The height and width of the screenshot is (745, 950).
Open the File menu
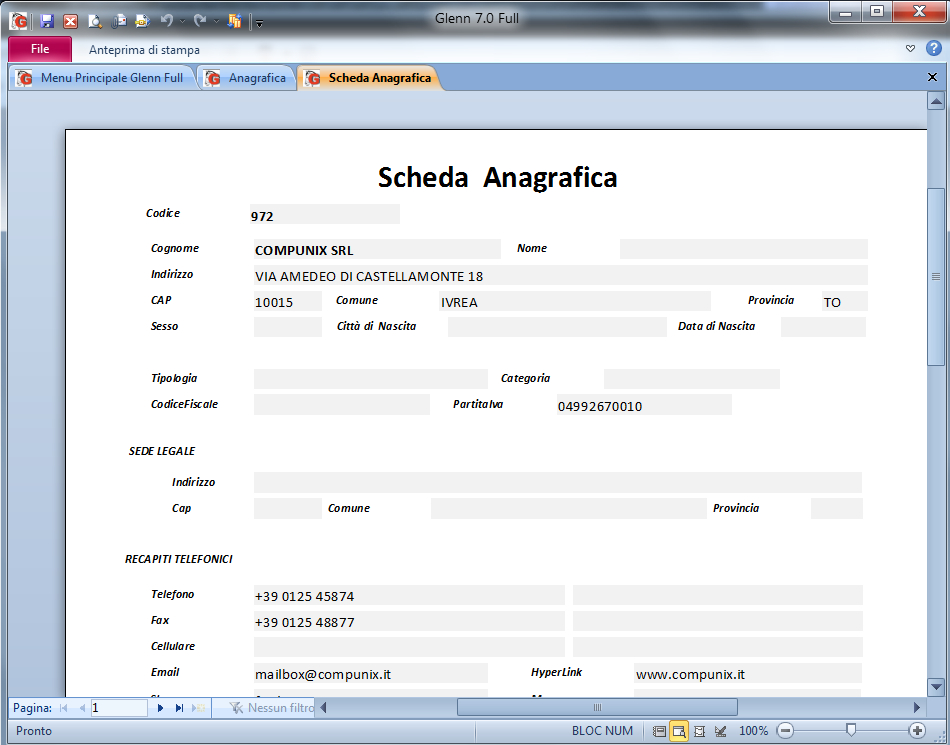pos(40,49)
